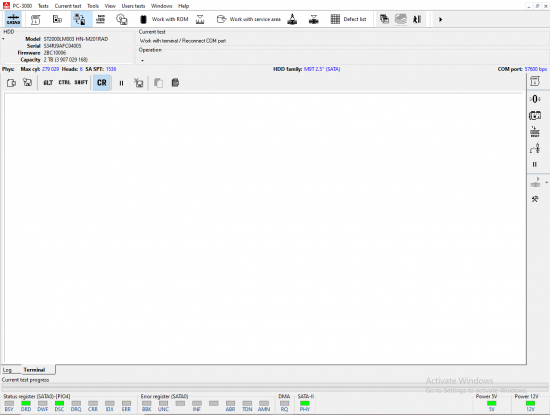Screen dimensions: 550x415
Task: Click the disc search icon in toolbar
Action: click(122, 19)
